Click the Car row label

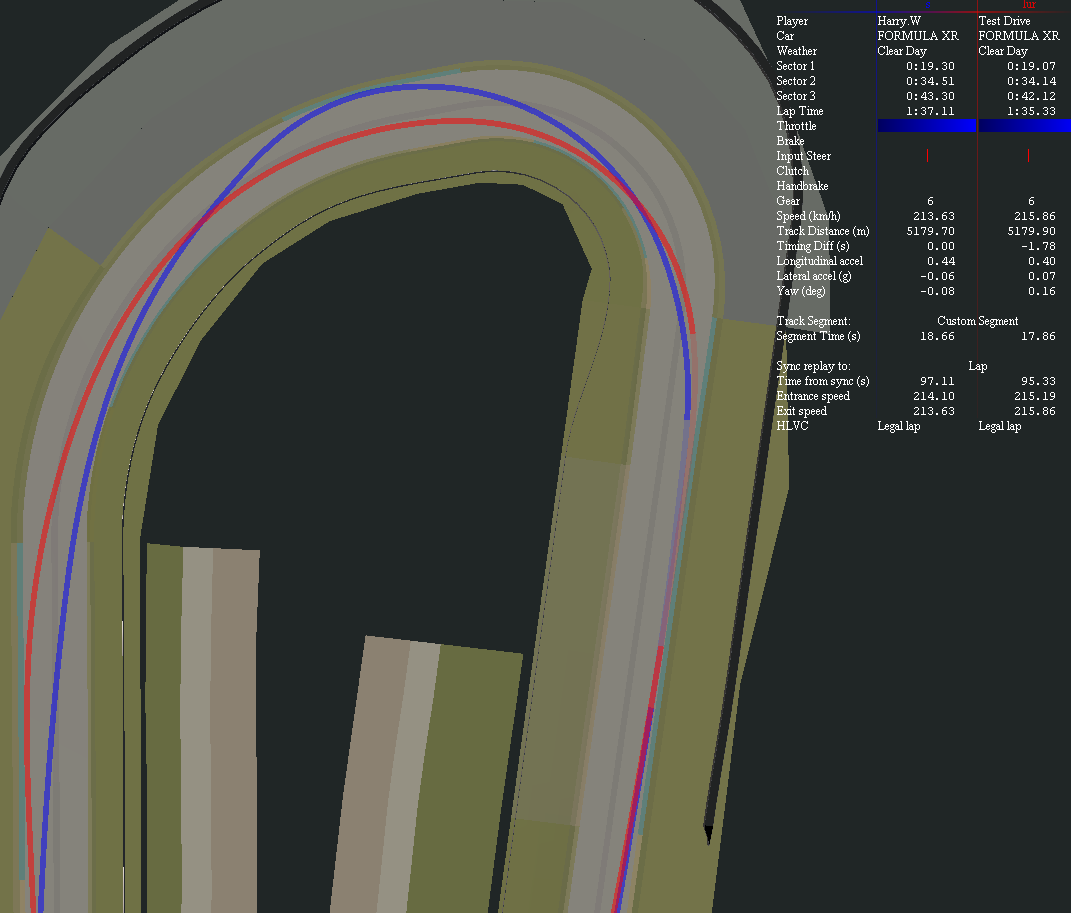tap(785, 36)
